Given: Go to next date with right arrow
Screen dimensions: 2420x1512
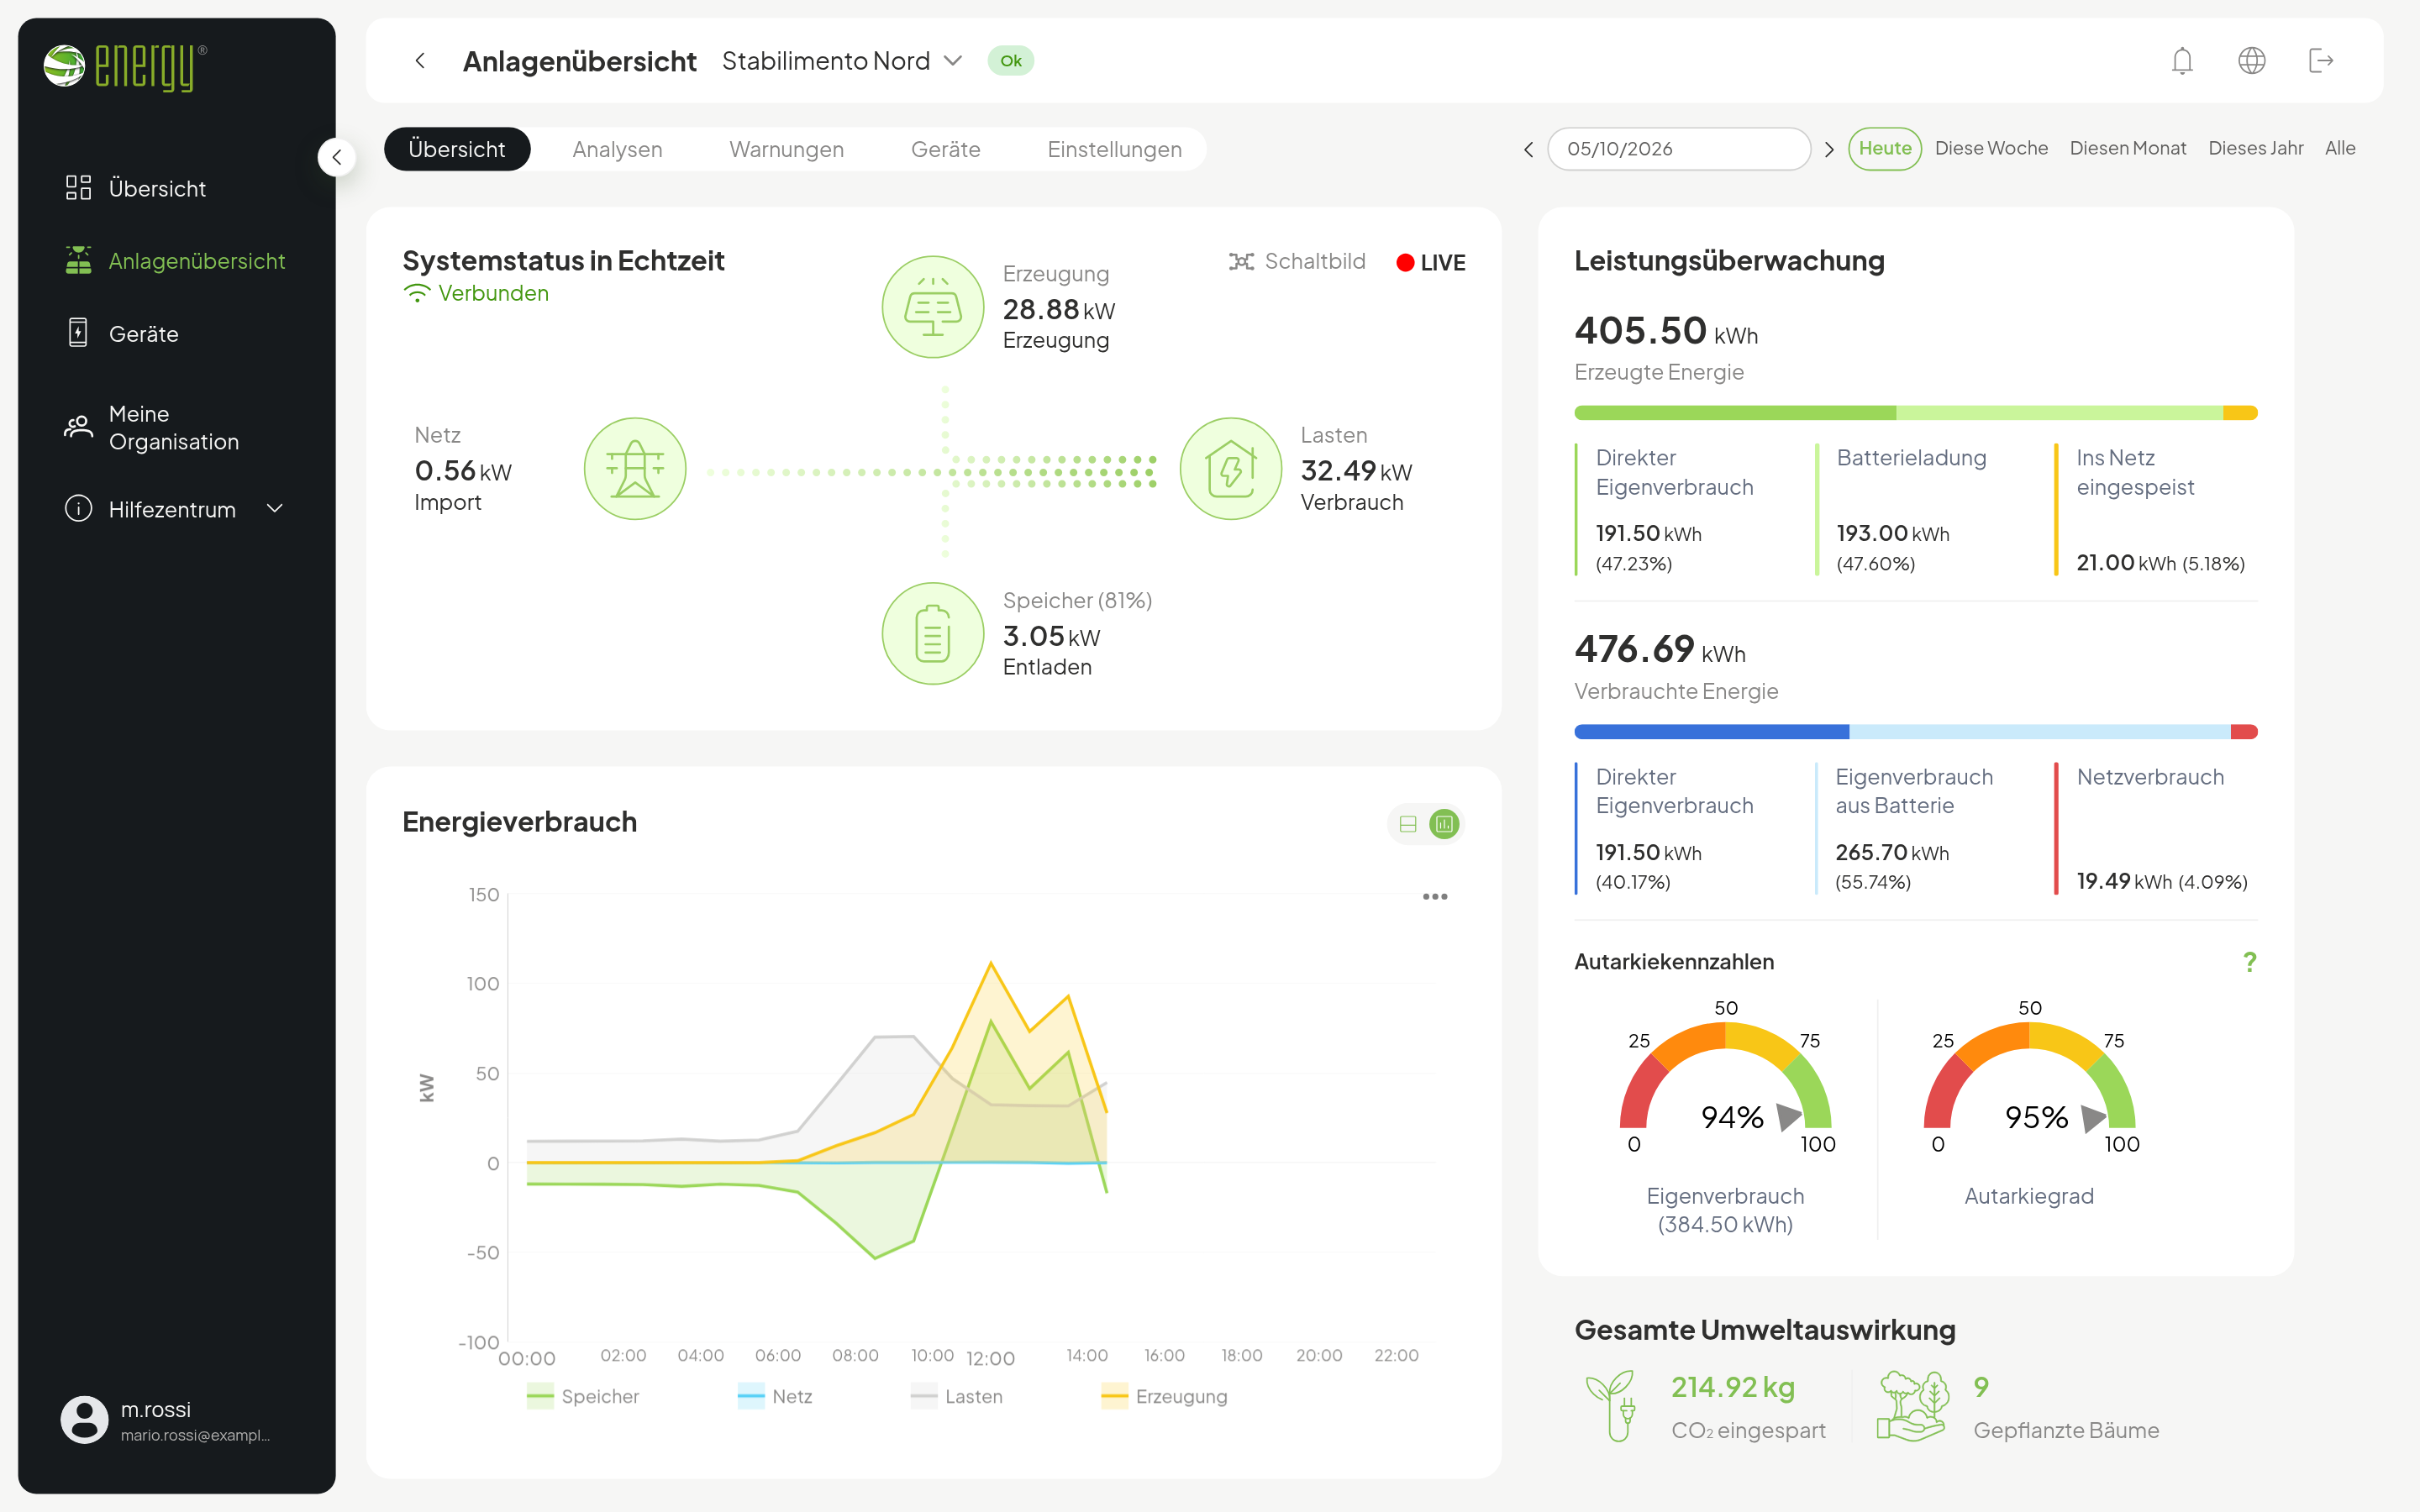Looking at the screenshot, I should (1829, 149).
